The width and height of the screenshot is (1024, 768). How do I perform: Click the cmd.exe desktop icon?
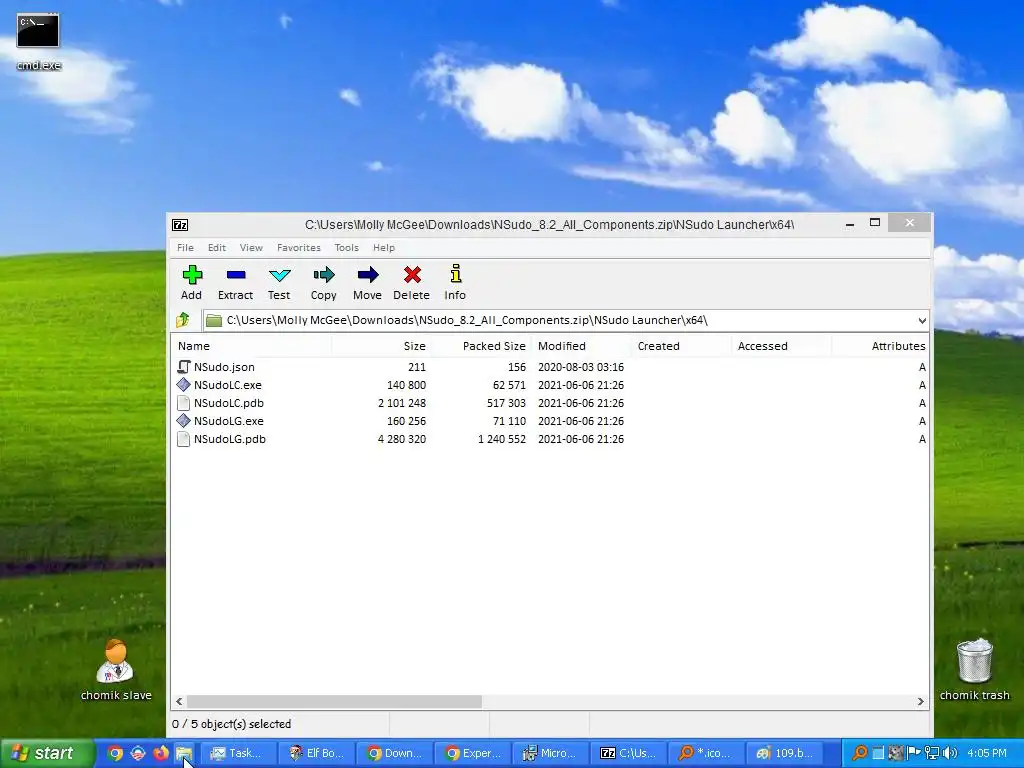tap(38, 31)
